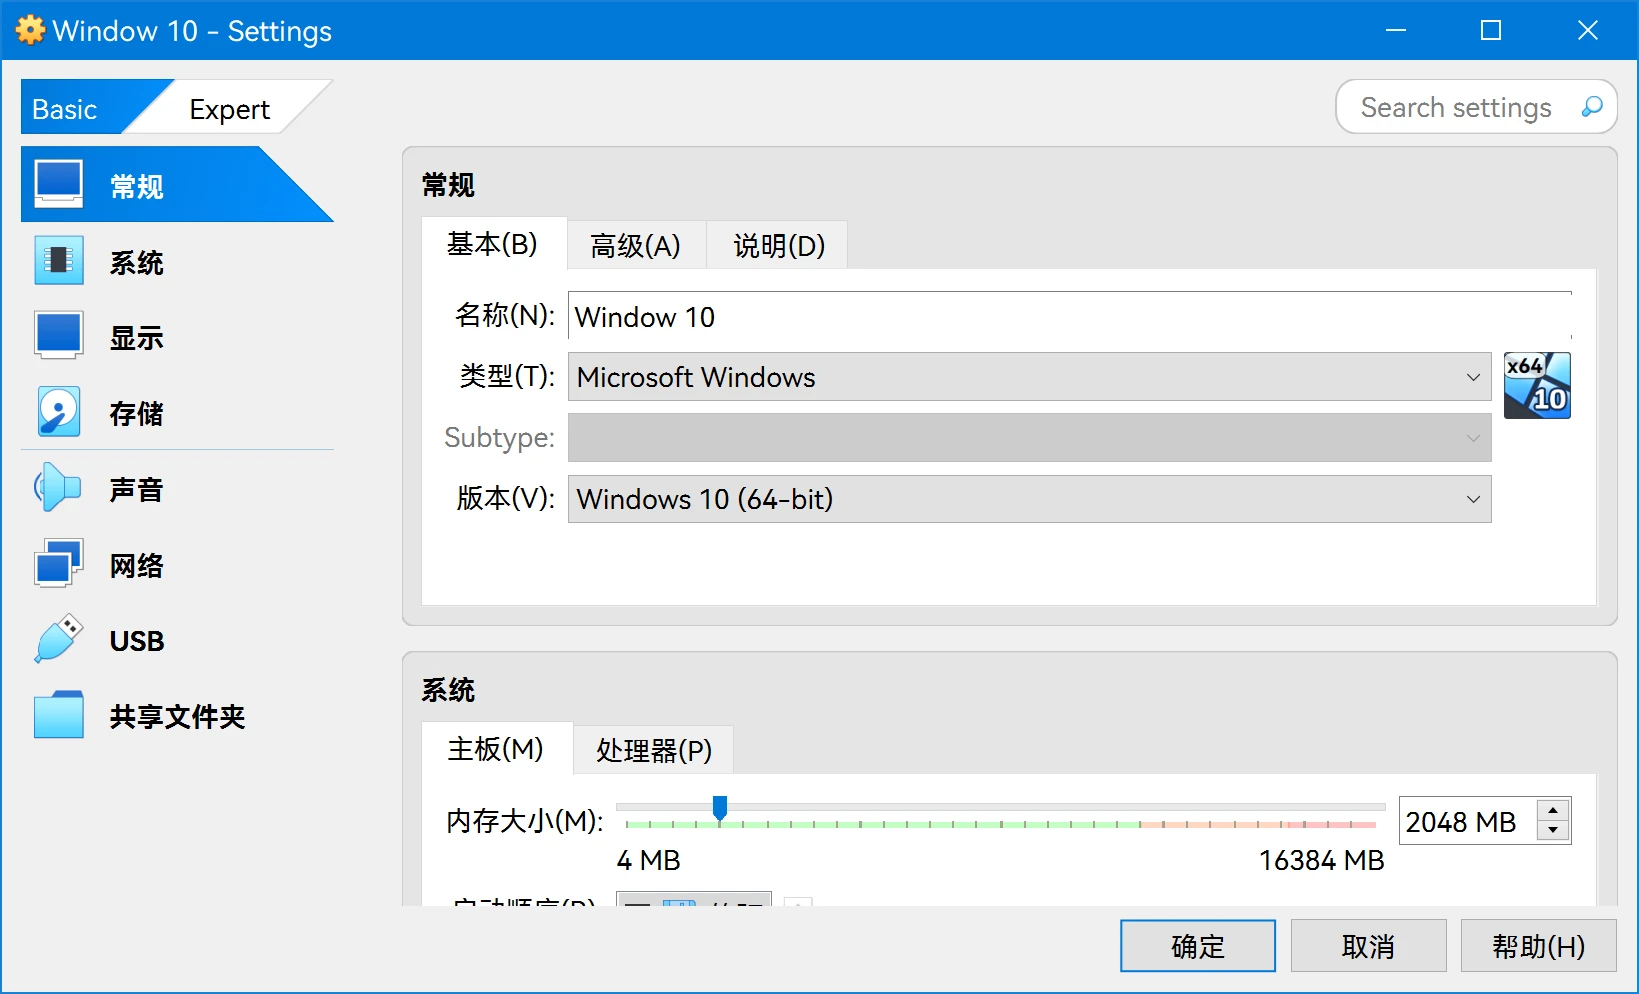This screenshot has height=994, width=1639.
Task: Increase memory with the spinbox up arrow
Action: [1553, 810]
